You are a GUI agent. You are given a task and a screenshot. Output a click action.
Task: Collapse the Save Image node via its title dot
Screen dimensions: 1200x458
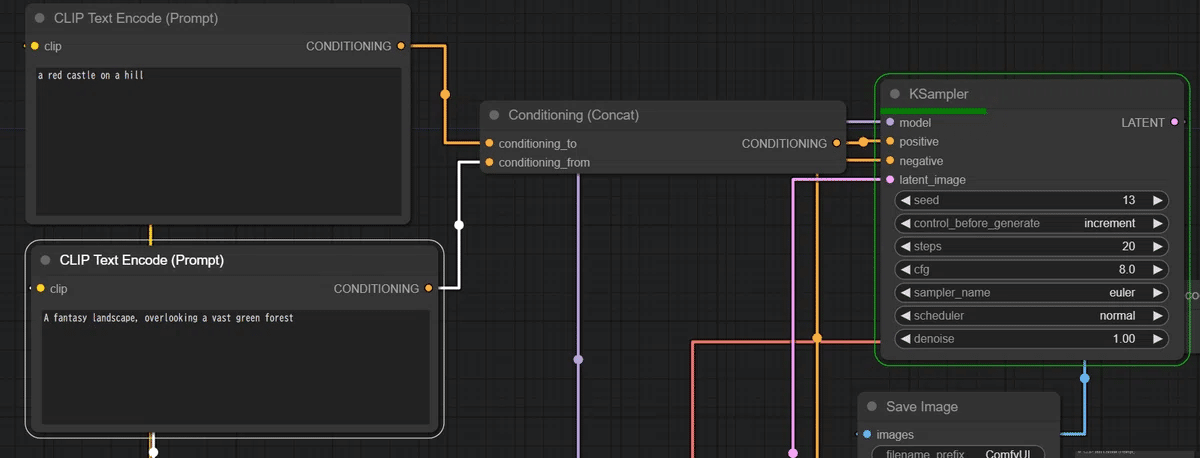(x=872, y=407)
